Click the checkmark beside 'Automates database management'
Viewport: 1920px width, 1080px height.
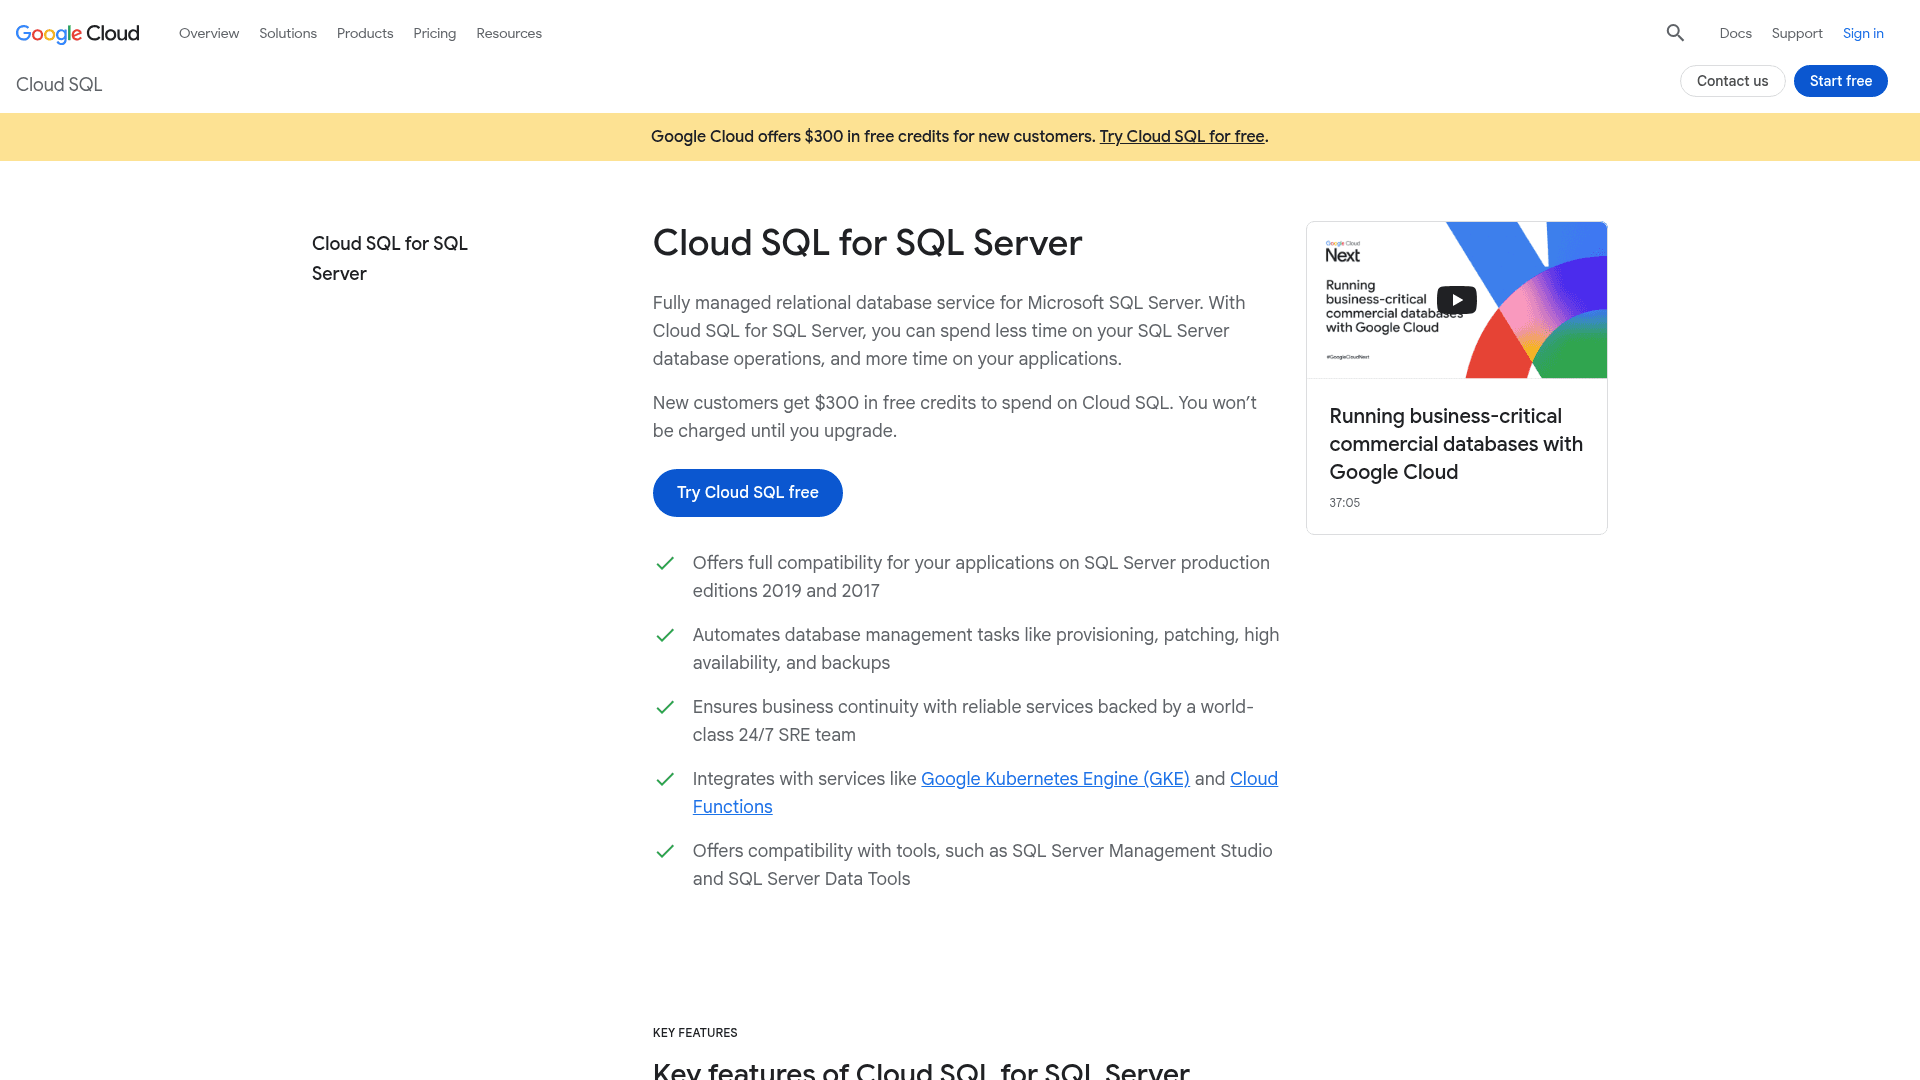pyautogui.click(x=665, y=635)
